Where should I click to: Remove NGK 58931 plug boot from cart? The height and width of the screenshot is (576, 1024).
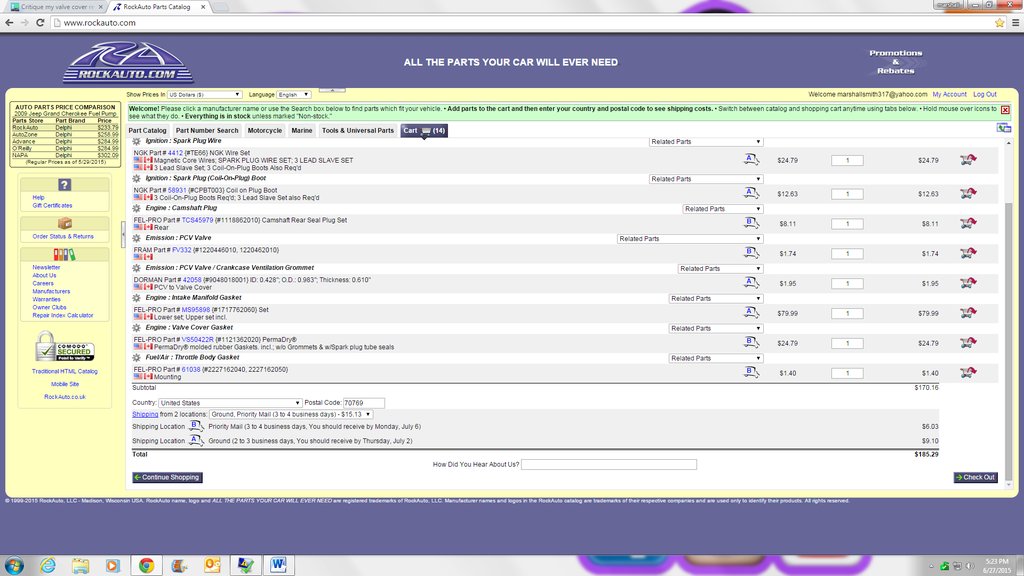(x=968, y=193)
